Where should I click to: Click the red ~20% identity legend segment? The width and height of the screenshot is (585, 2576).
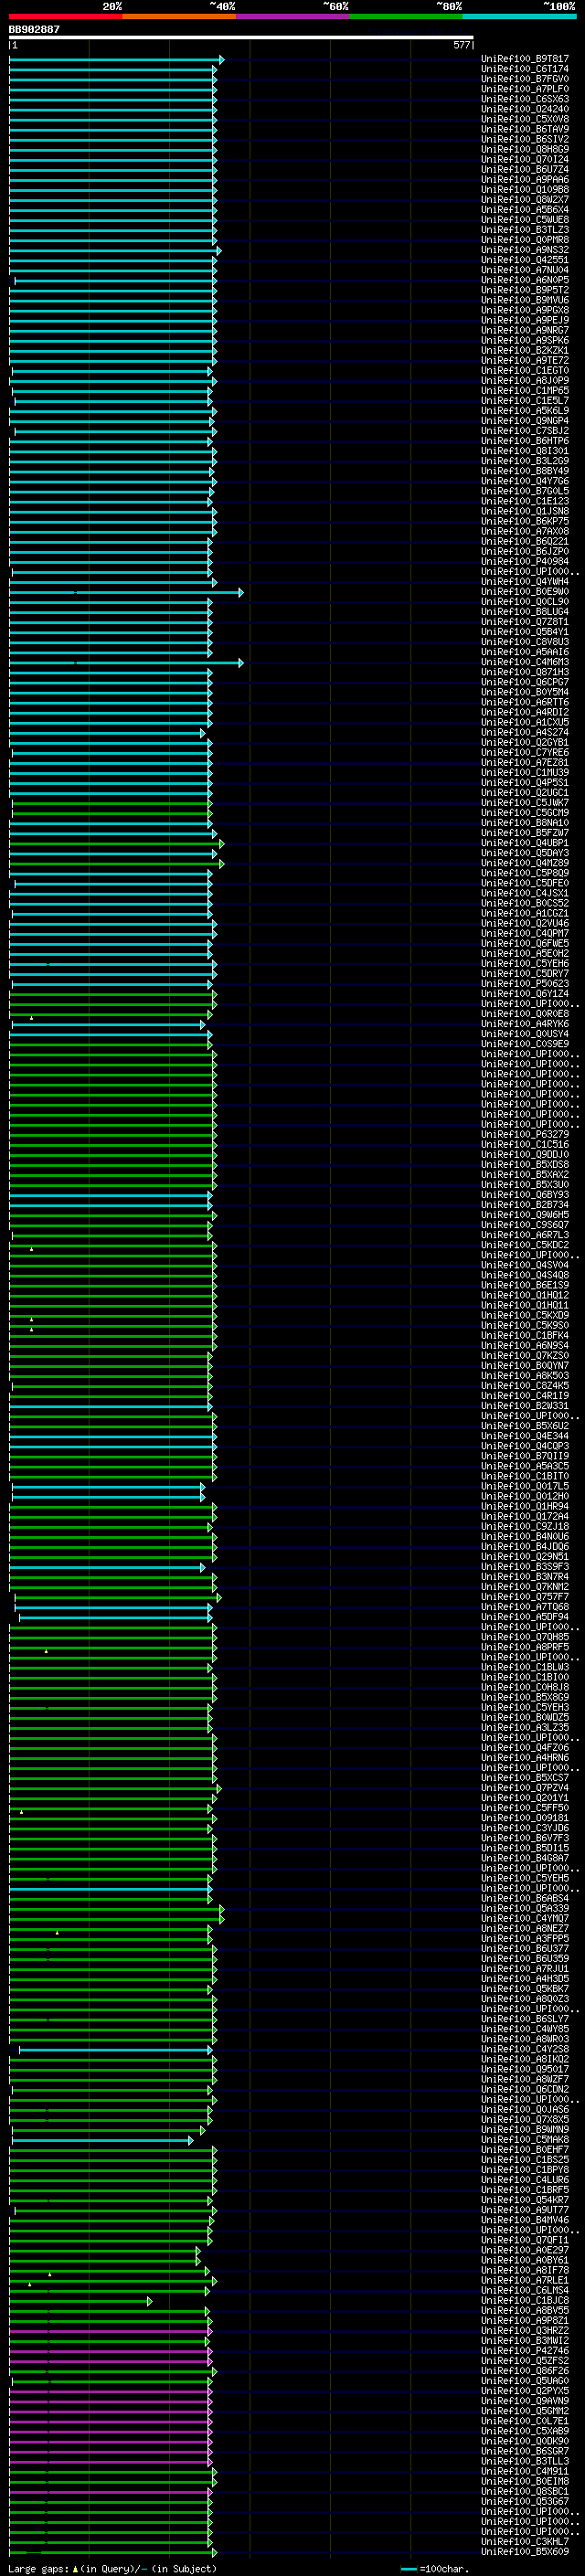65,16
